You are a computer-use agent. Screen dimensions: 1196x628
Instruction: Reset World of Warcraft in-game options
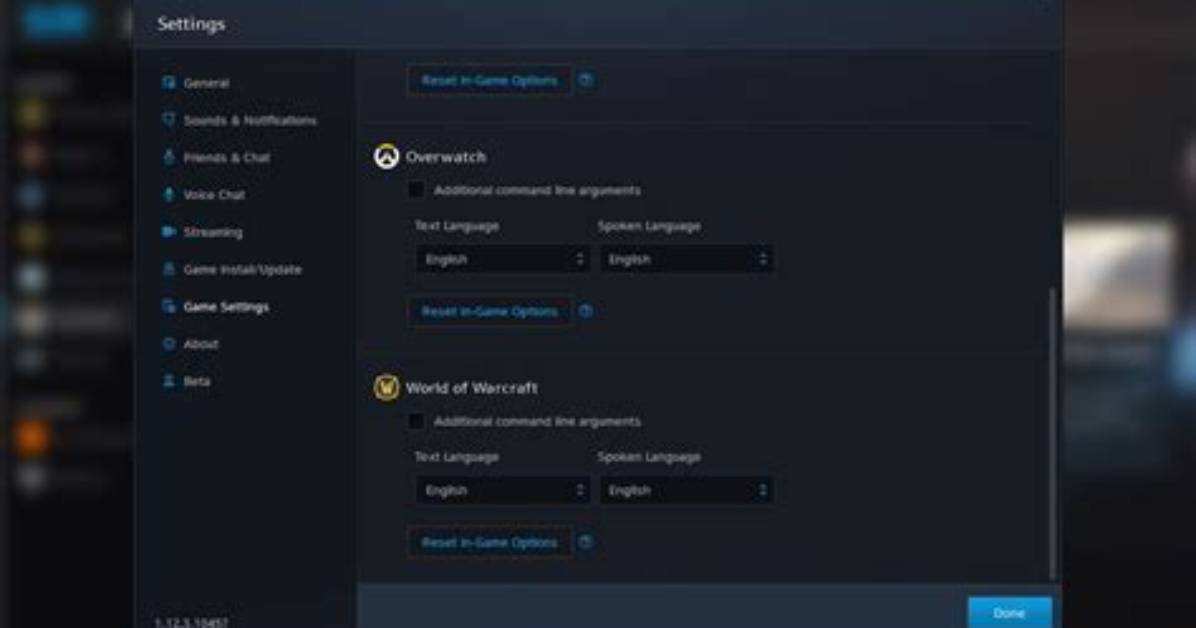tap(490, 543)
